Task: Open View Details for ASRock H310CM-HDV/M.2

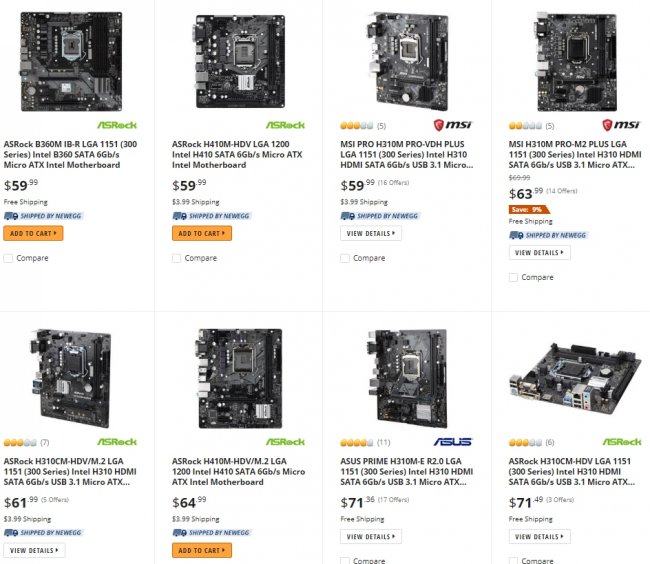Action: (34, 550)
